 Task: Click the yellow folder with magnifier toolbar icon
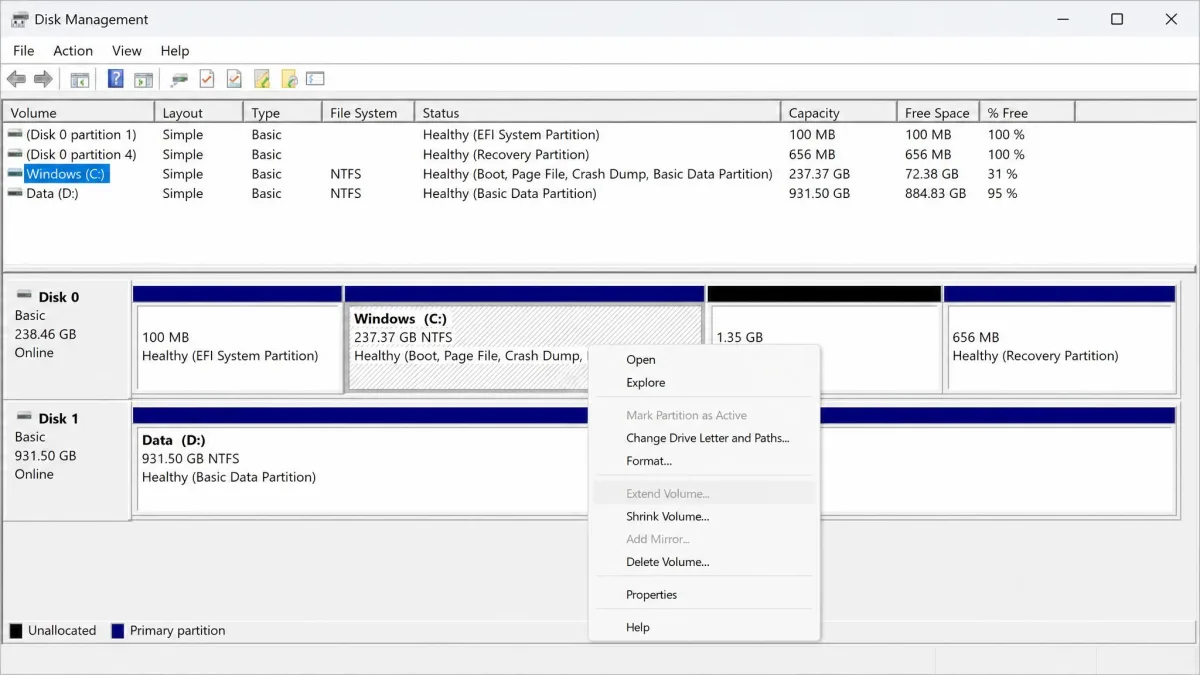click(x=290, y=78)
